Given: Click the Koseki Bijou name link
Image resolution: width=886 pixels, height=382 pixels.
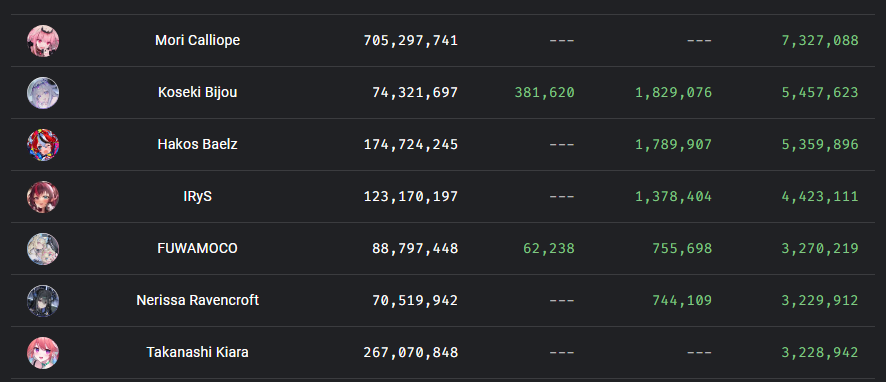Looking at the screenshot, I should point(197,93).
